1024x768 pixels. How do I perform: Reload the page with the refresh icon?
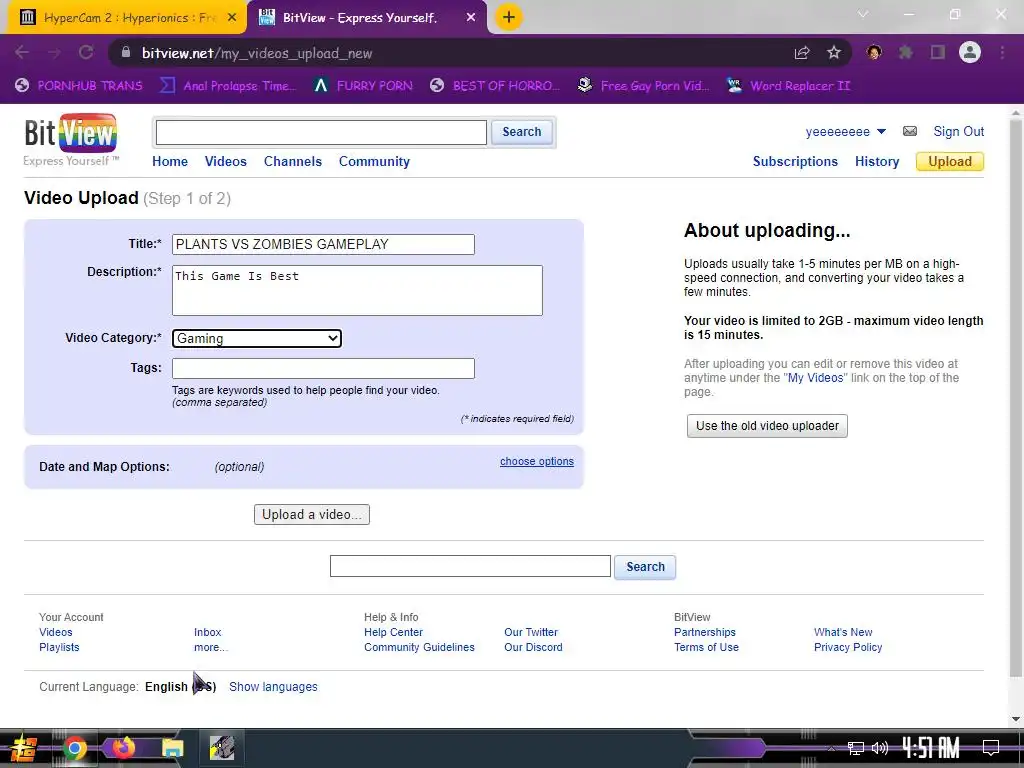86,53
